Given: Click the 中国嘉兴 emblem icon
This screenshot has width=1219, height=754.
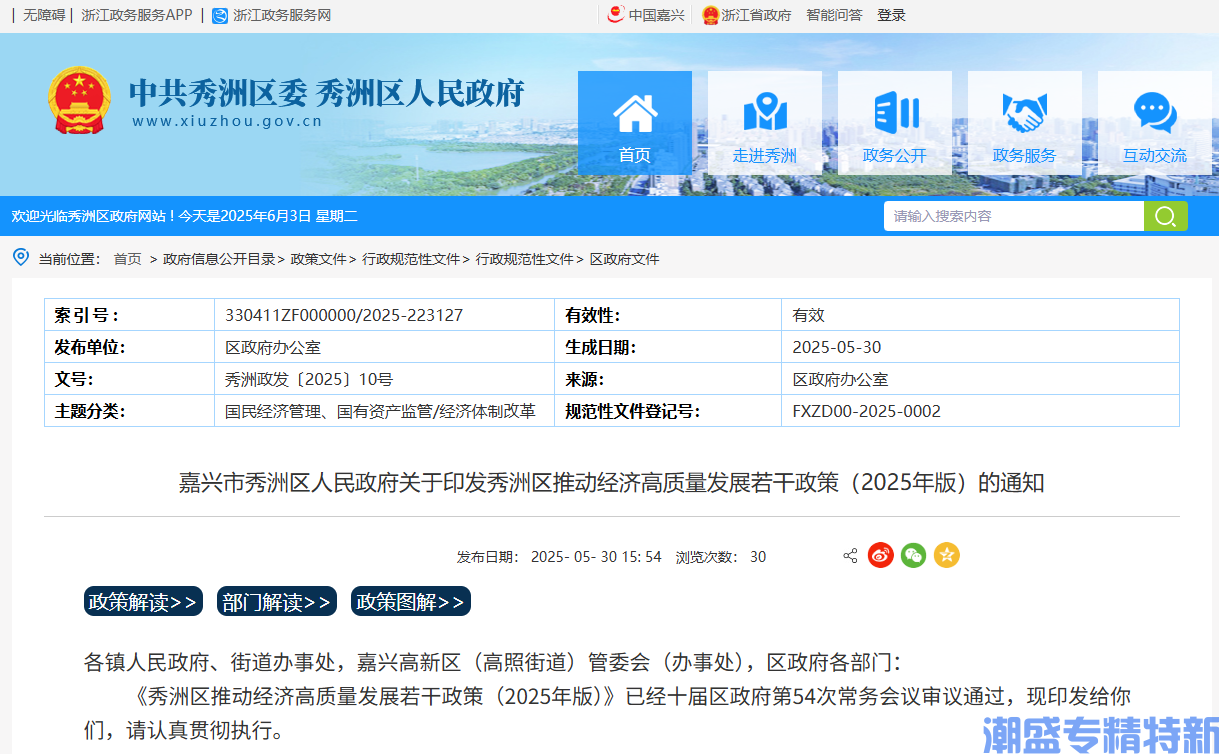Looking at the screenshot, I should coord(616,15).
